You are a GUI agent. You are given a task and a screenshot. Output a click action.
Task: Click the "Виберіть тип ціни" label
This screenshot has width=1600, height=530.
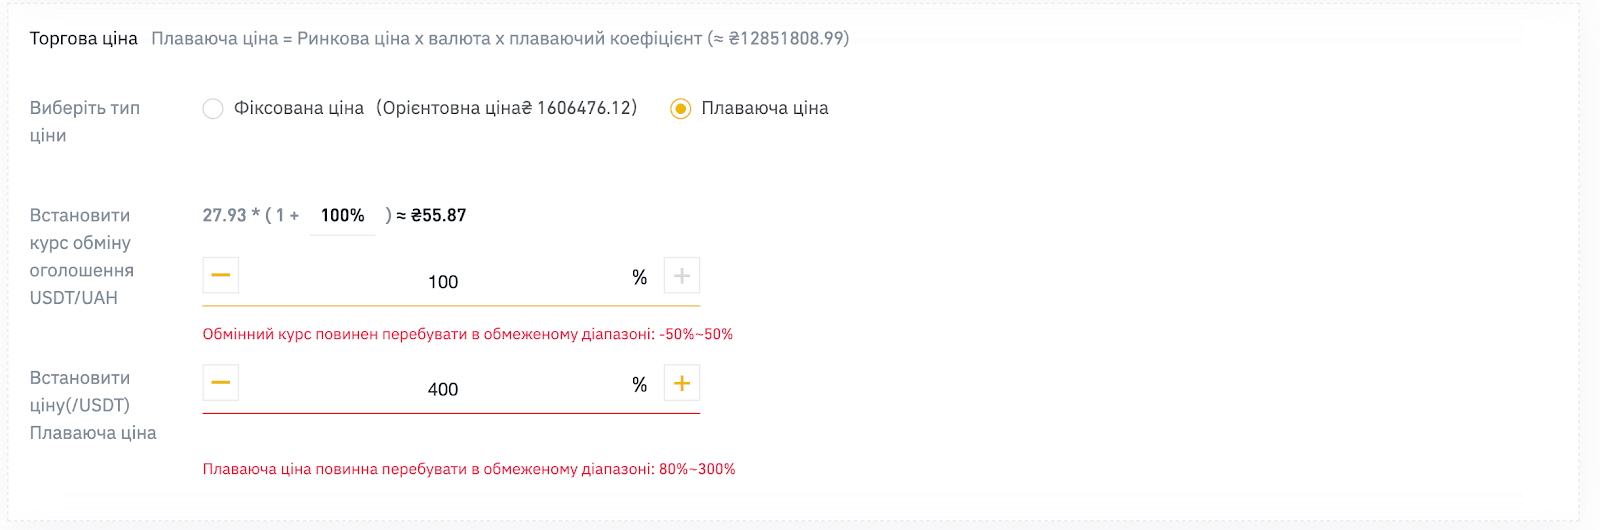[85, 122]
